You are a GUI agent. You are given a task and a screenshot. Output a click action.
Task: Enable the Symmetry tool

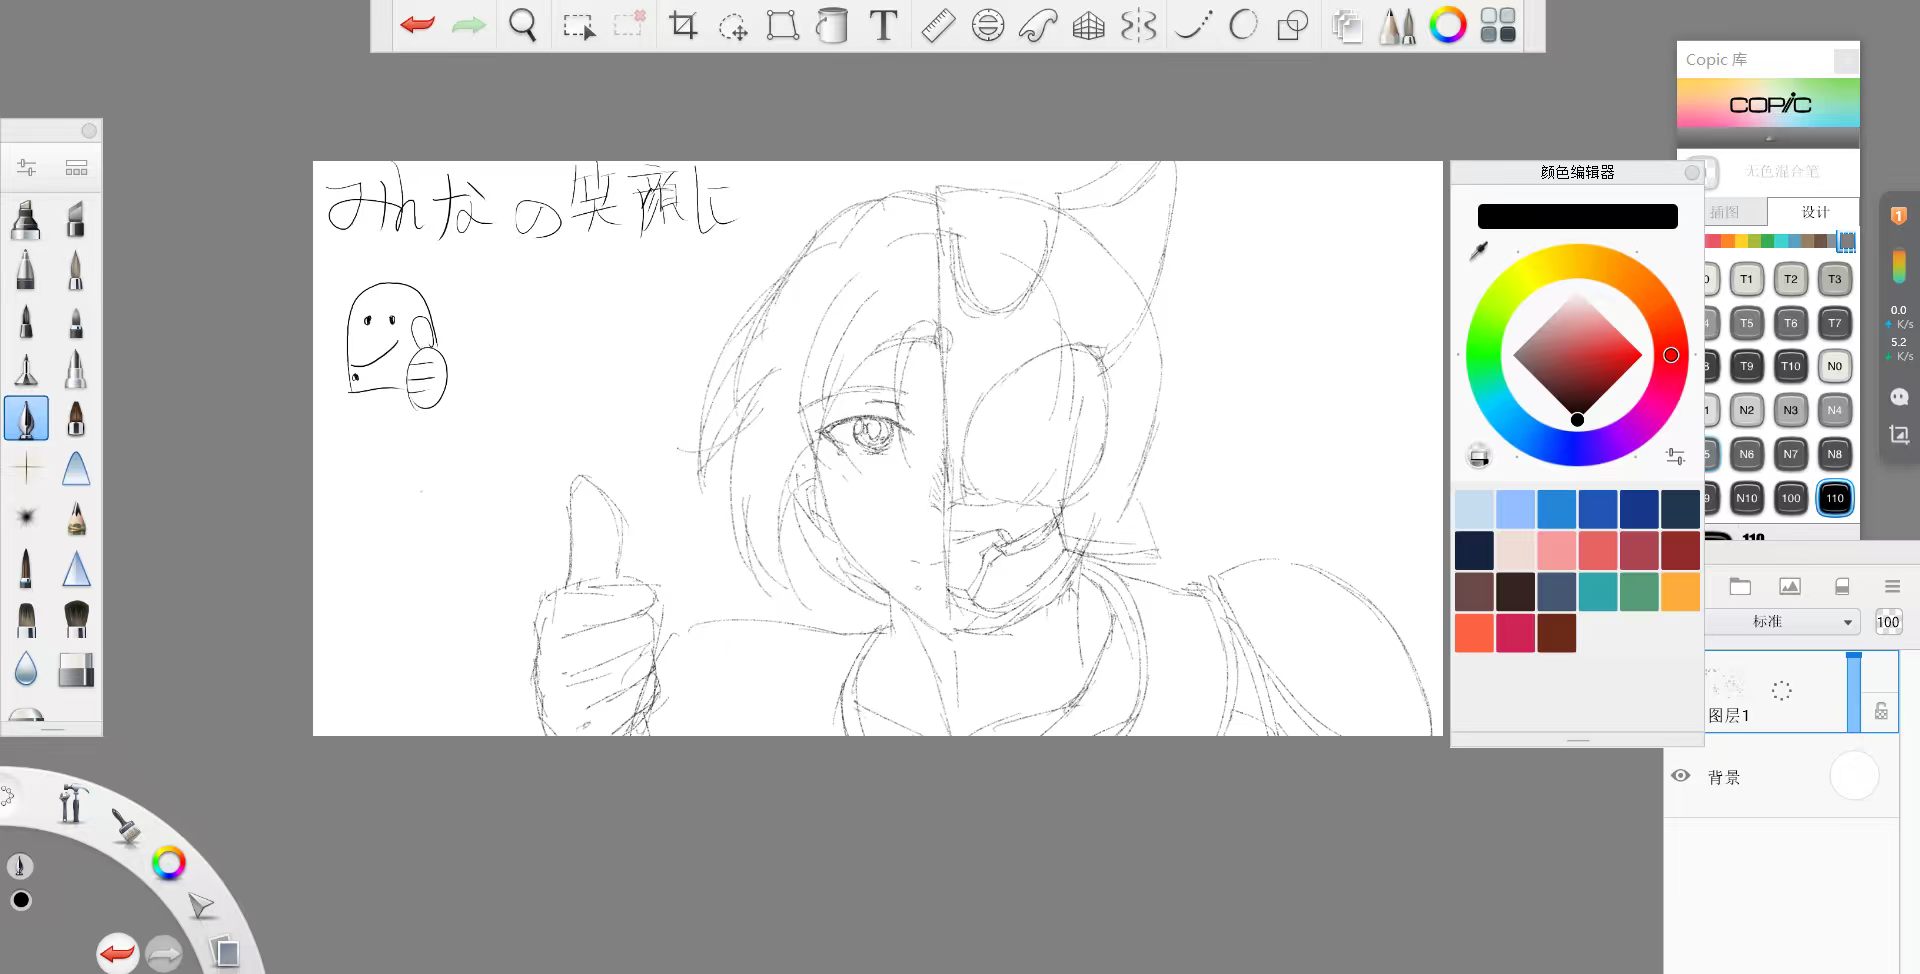click(x=1139, y=26)
